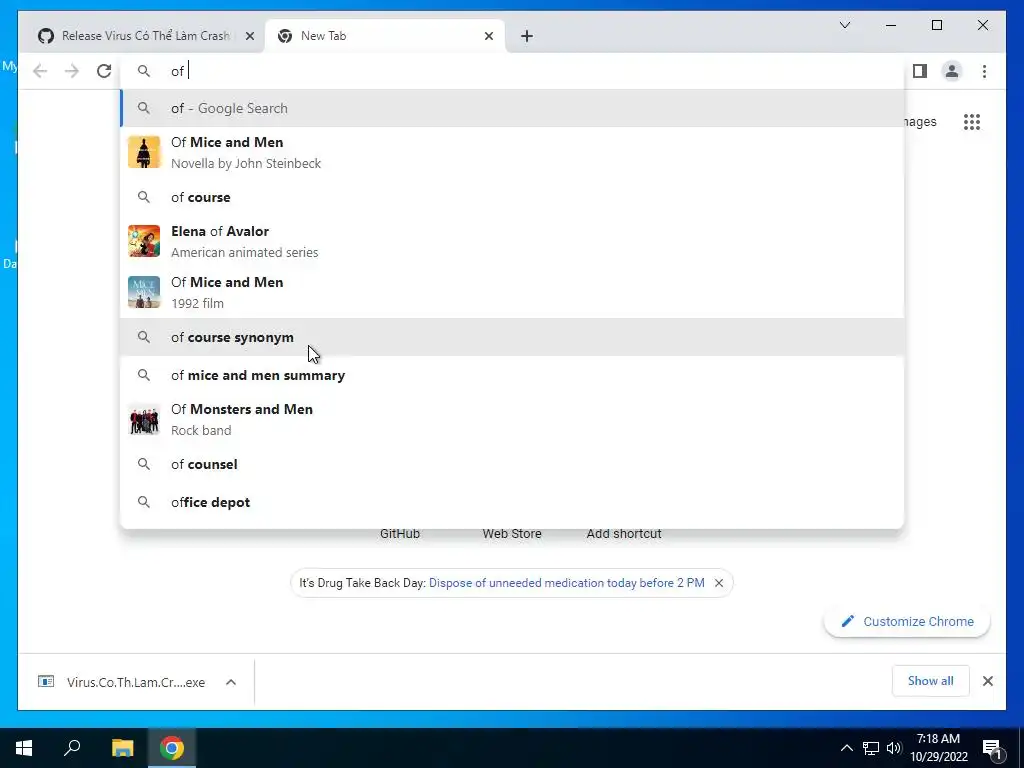Choose Elena of Avalor suggestion
The width and height of the screenshot is (1024, 768).
(513, 241)
